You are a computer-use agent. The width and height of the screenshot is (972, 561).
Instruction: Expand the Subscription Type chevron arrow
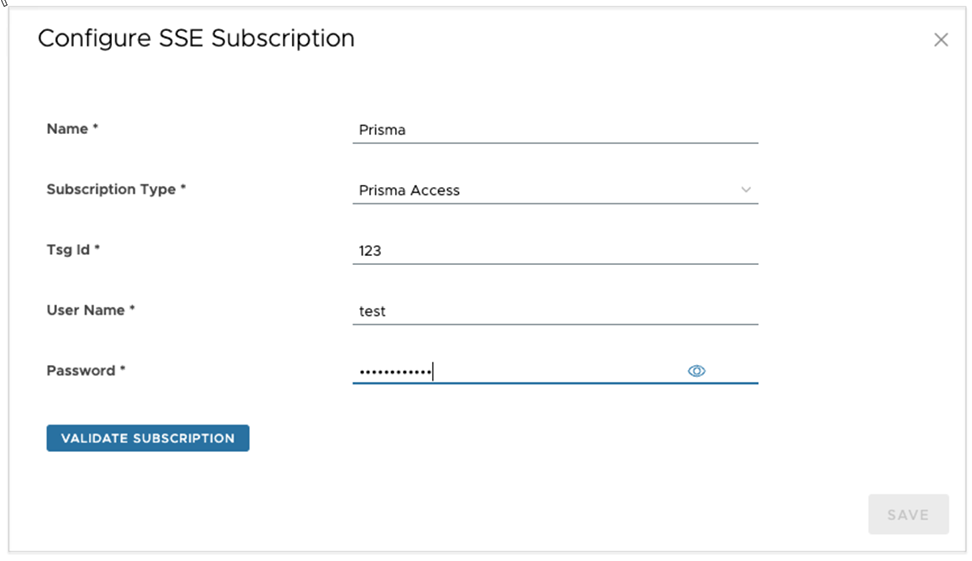click(x=746, y=190)
